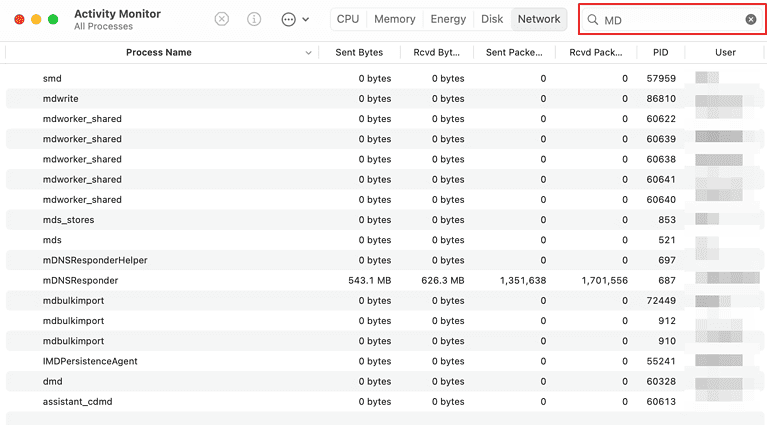Clear the search field text

coord(751,20)
